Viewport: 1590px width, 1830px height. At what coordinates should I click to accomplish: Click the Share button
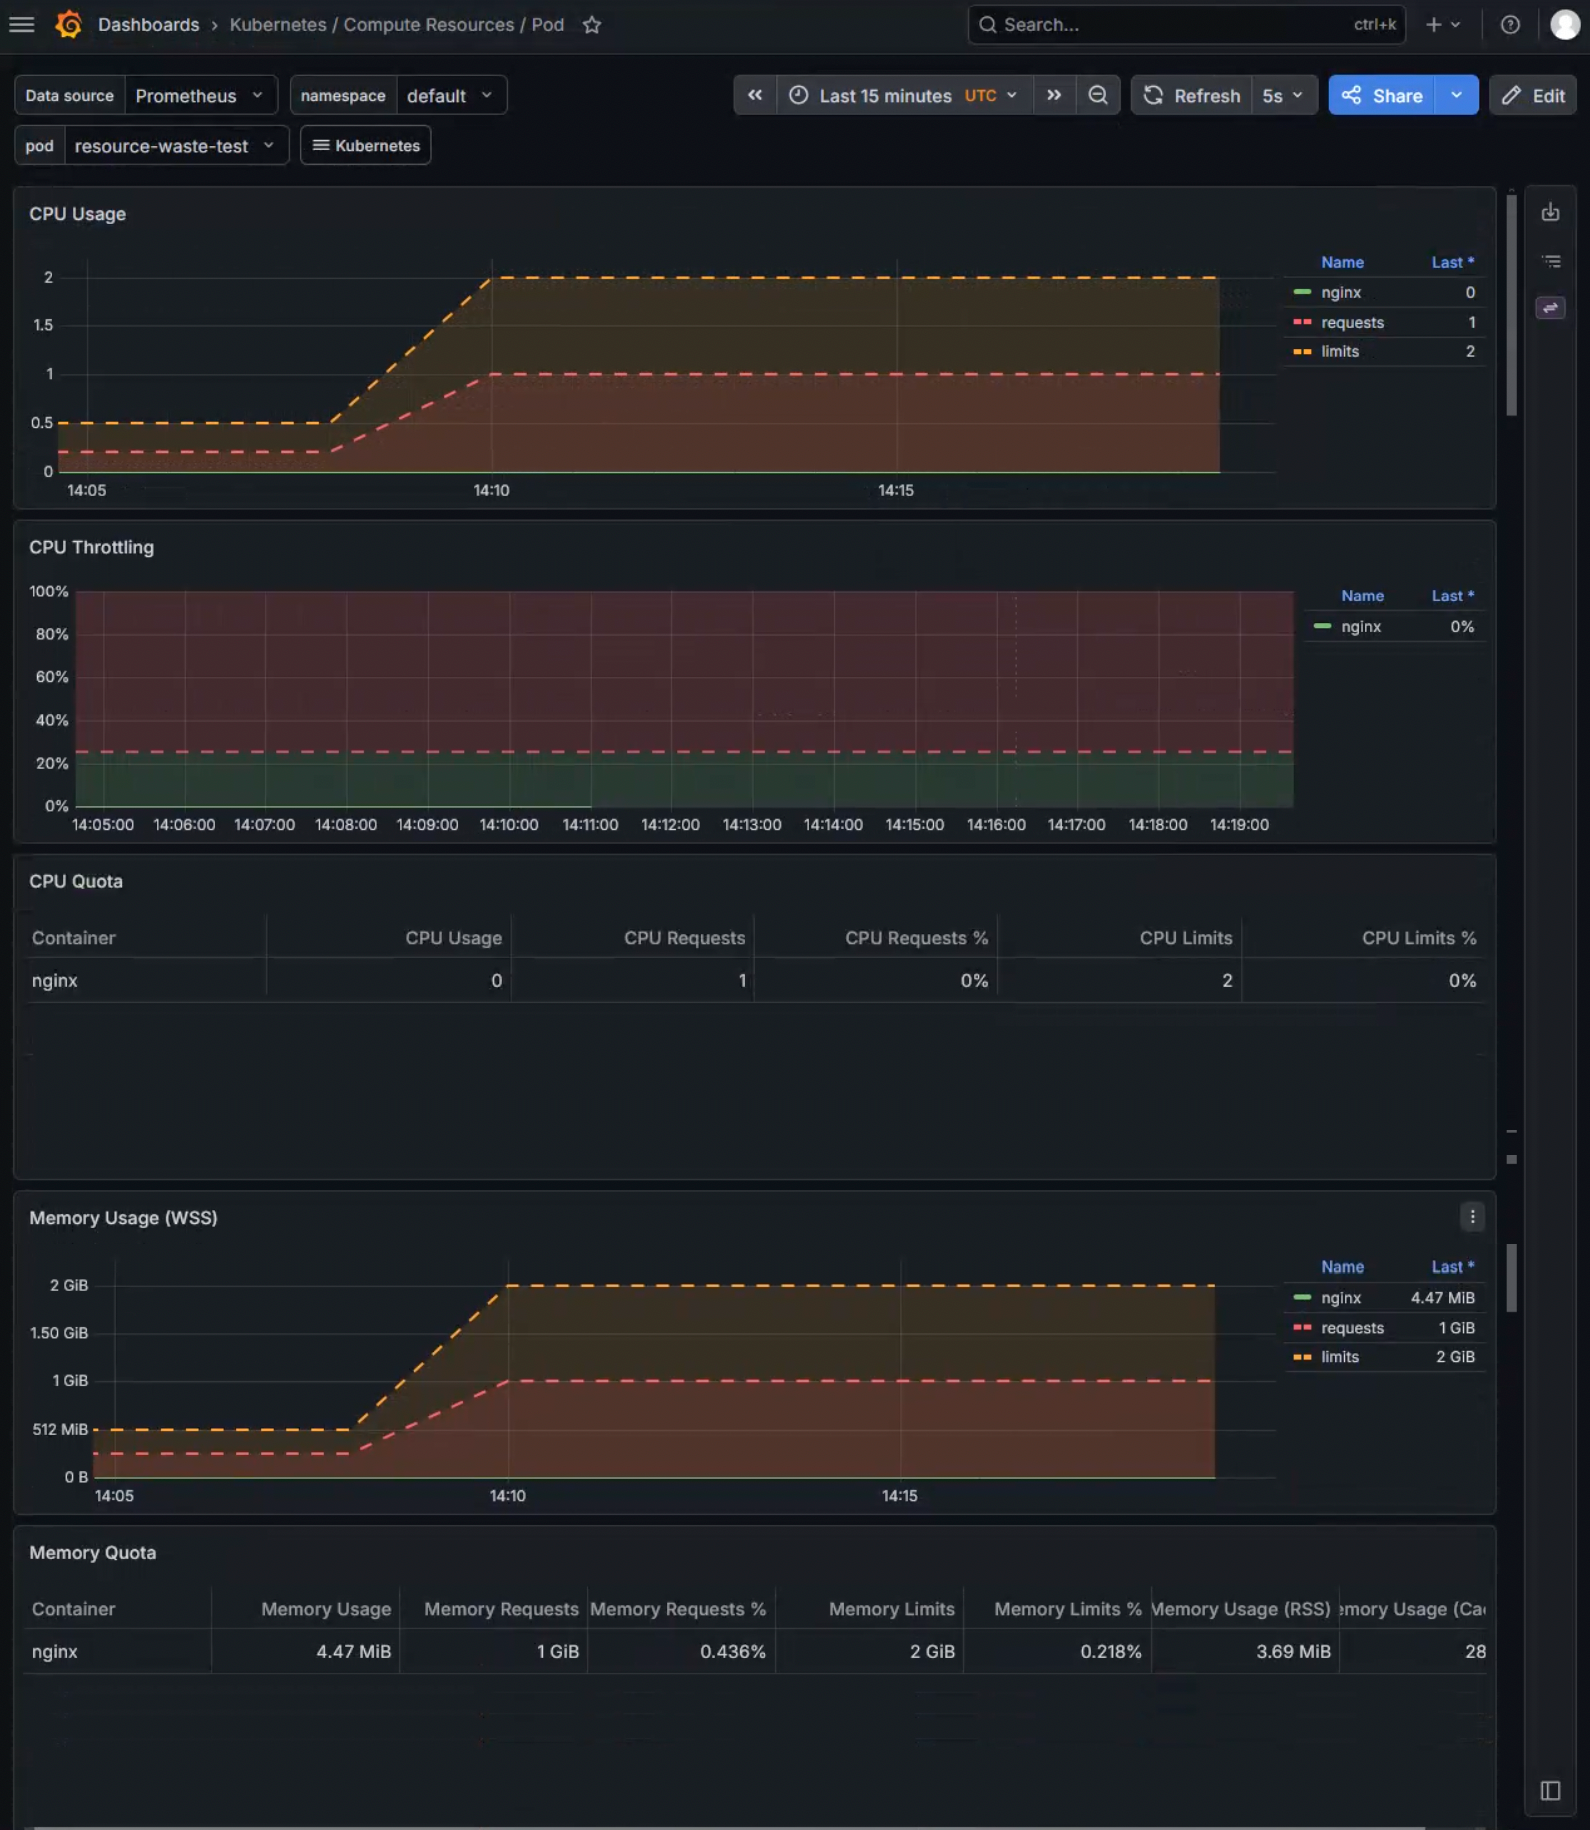pyautogui.click(x=1382, y=95)
